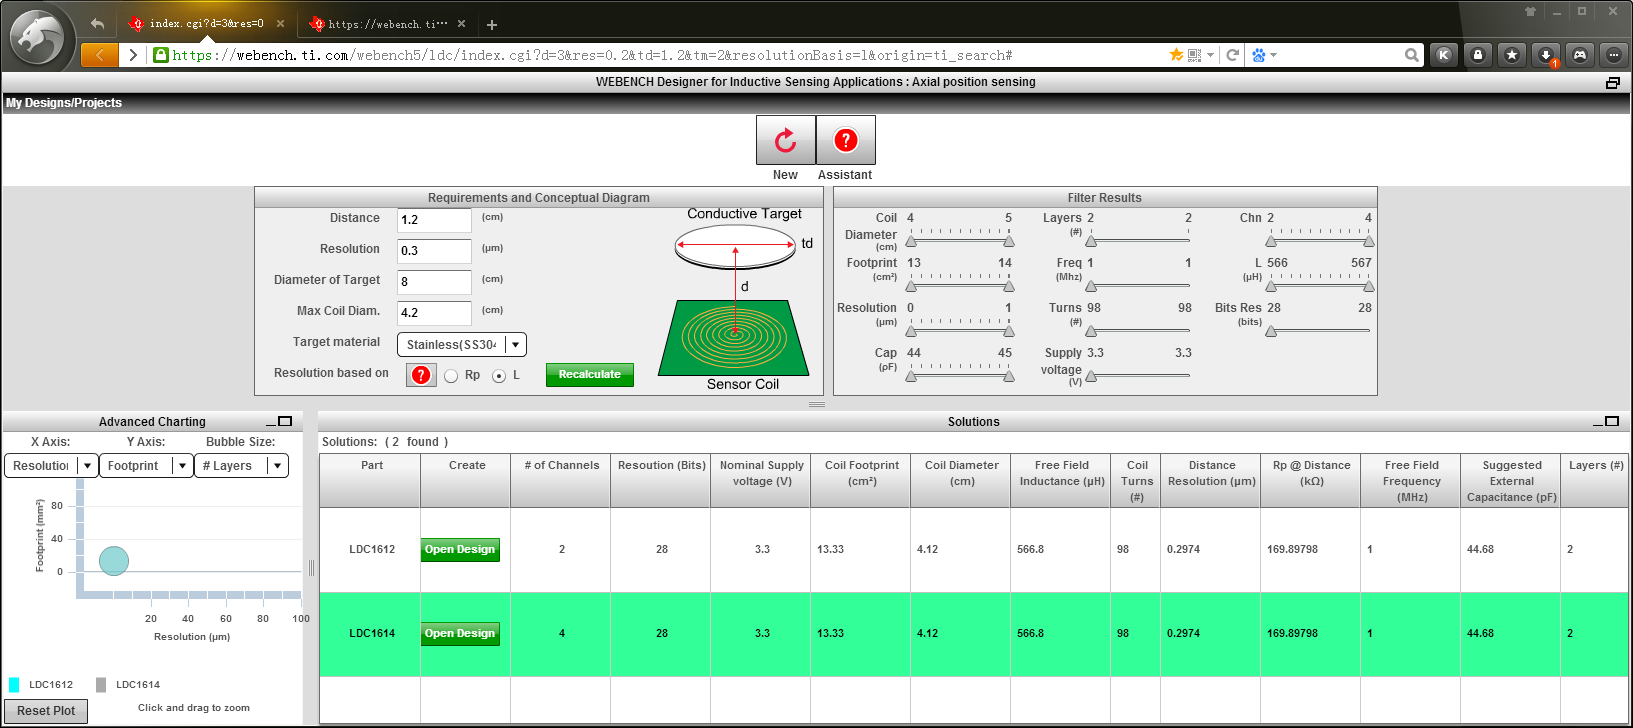
Task: Click the K toolbar icon
Action: (1443, 55)
